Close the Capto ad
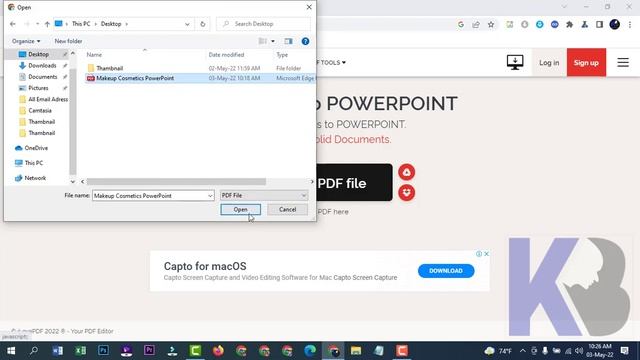 pos(486,253)
